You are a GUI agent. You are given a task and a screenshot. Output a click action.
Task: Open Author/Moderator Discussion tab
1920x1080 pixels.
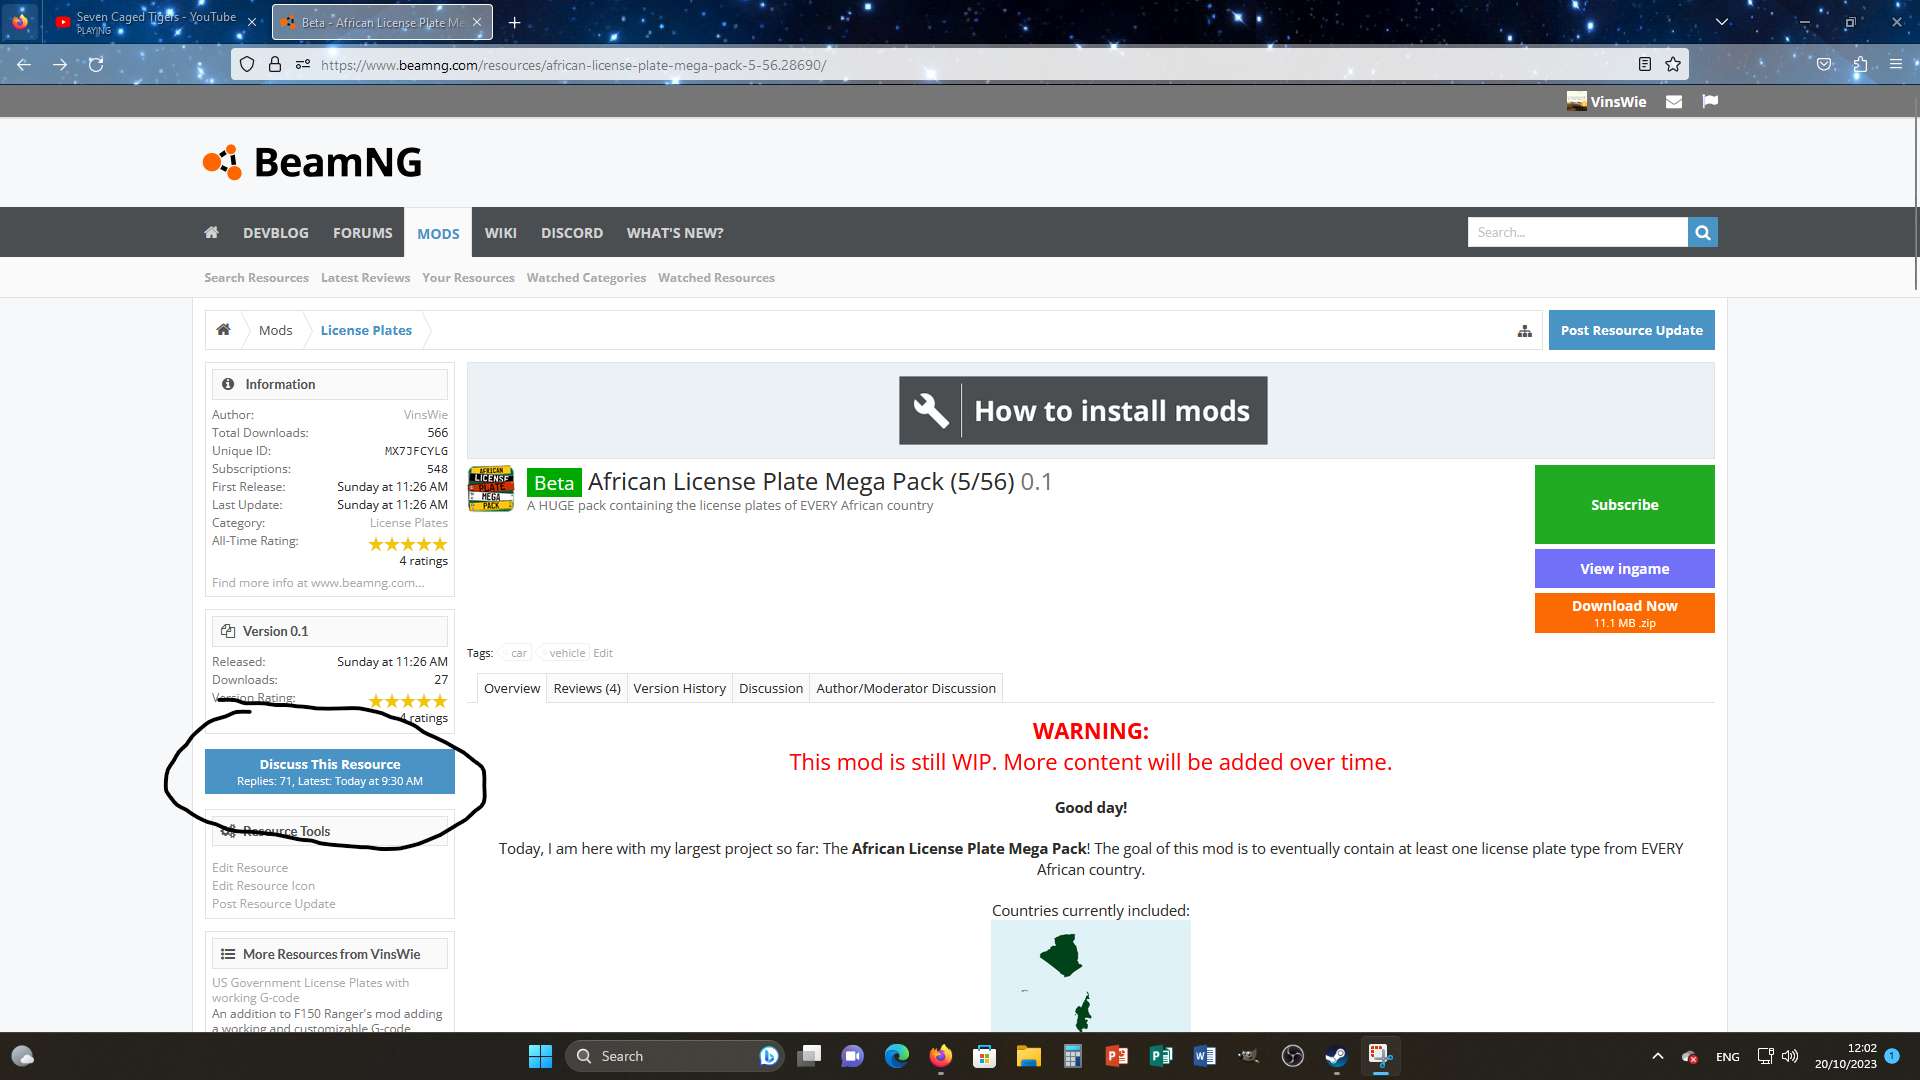click(906, 688)
